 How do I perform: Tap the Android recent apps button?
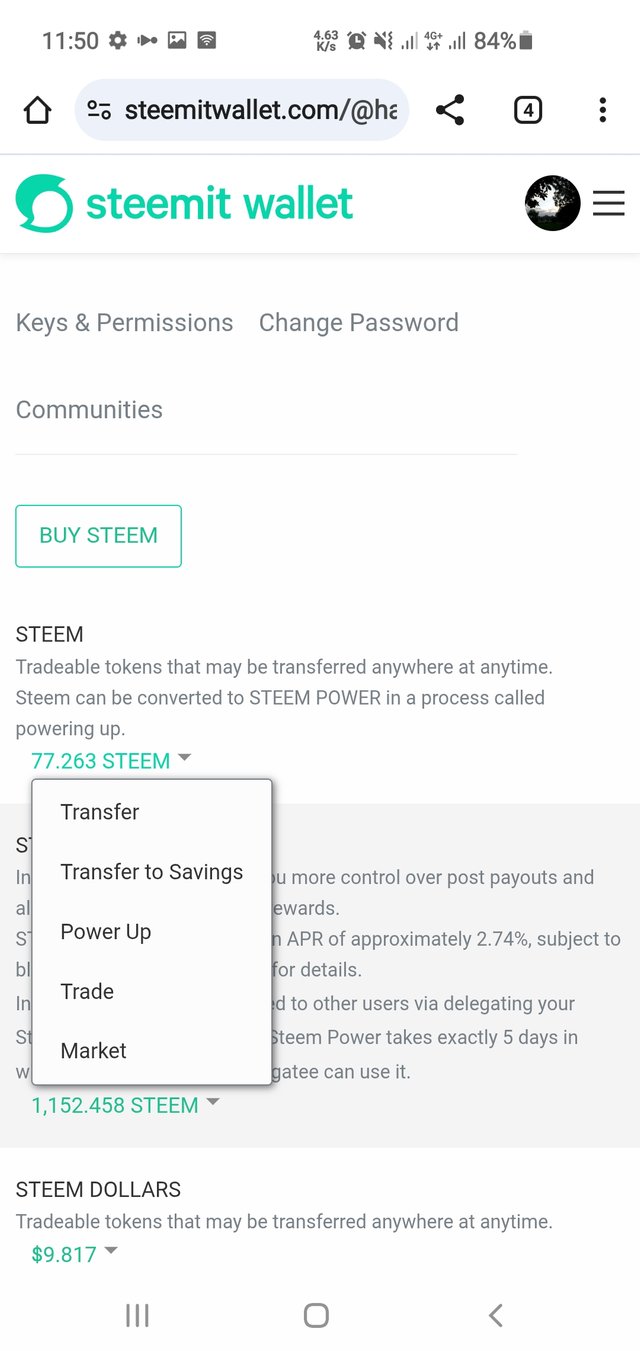coord(137,1315)
